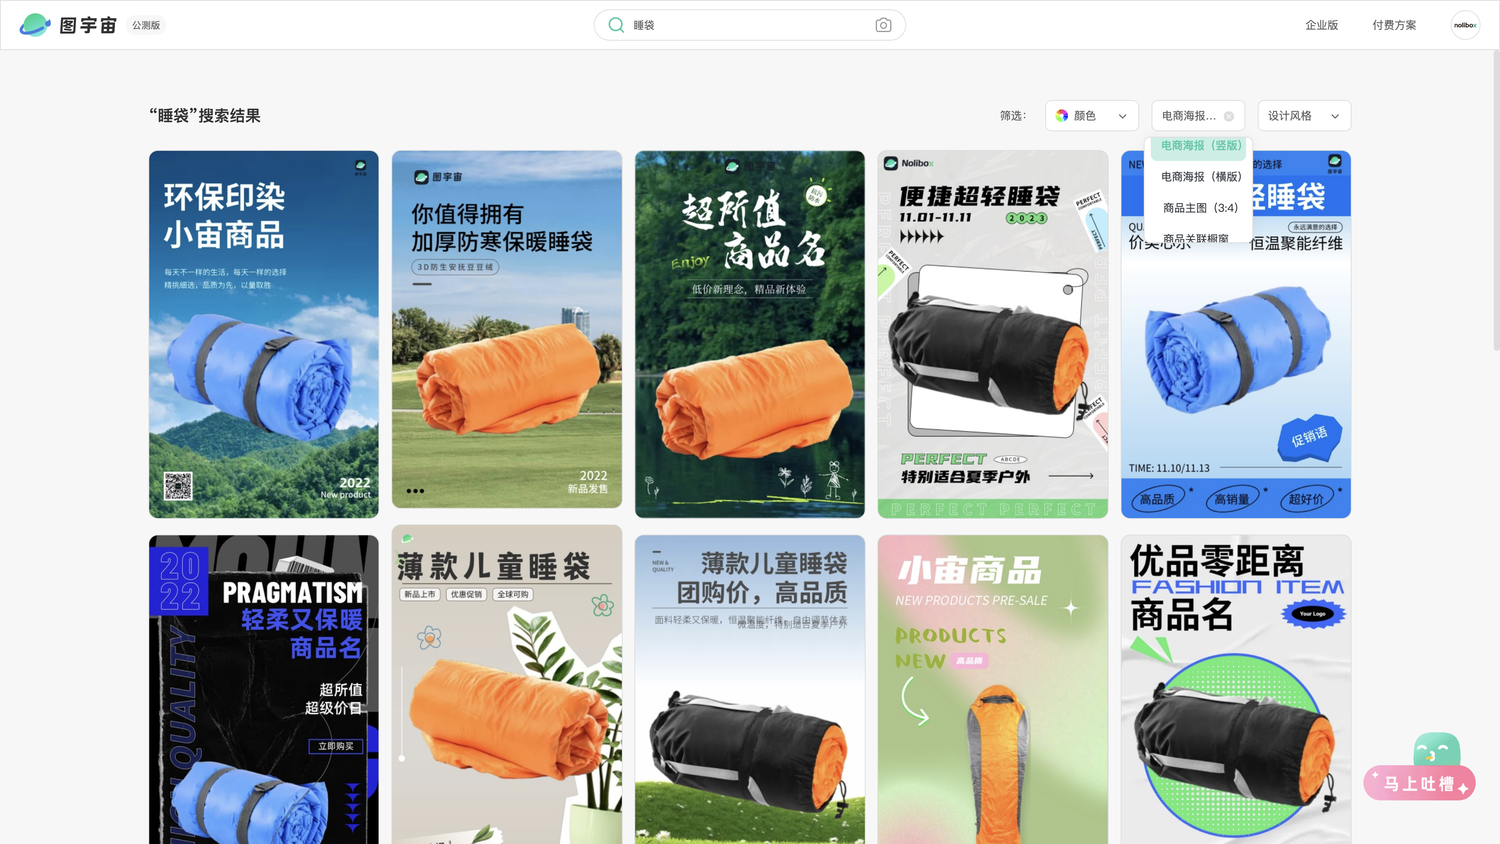Click the 公测版 badge
The height and width of the screenshot is (844, 1500).
(x=146, y=25)
